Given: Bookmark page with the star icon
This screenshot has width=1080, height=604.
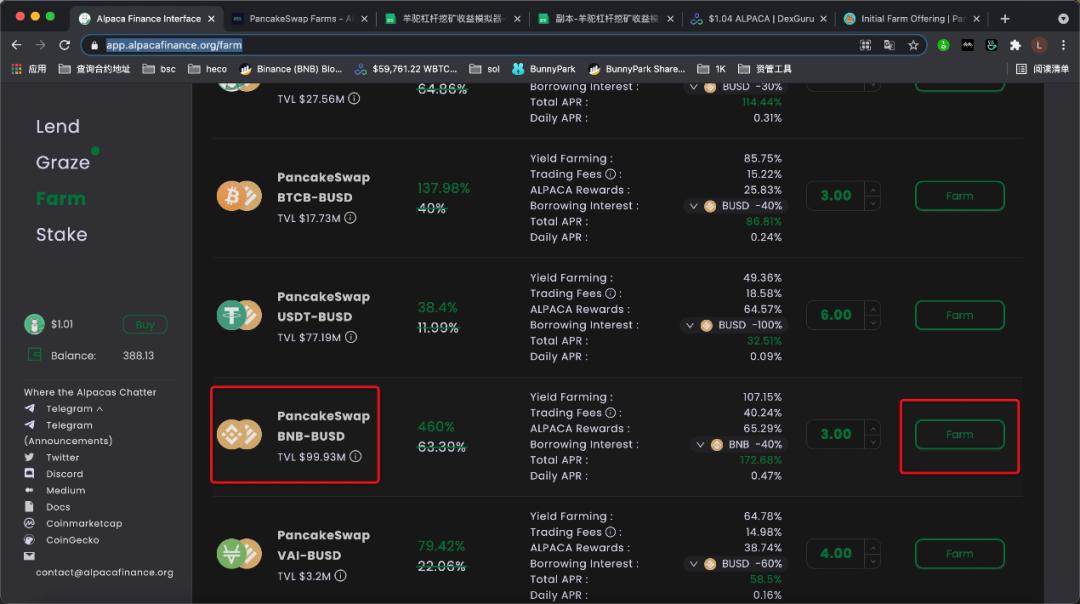Looking at the screenshot, I should tap(913, 45).
